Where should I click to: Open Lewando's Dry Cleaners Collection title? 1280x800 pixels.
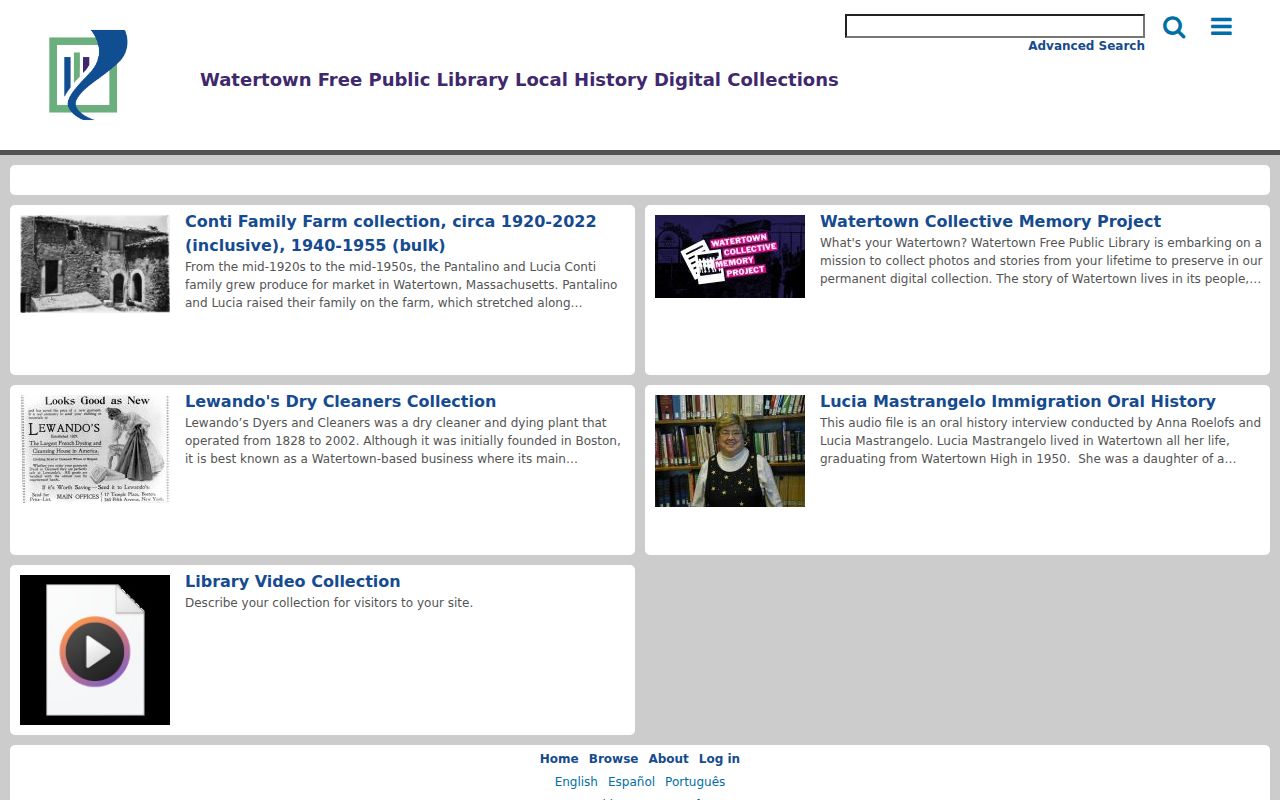(340, 401)
